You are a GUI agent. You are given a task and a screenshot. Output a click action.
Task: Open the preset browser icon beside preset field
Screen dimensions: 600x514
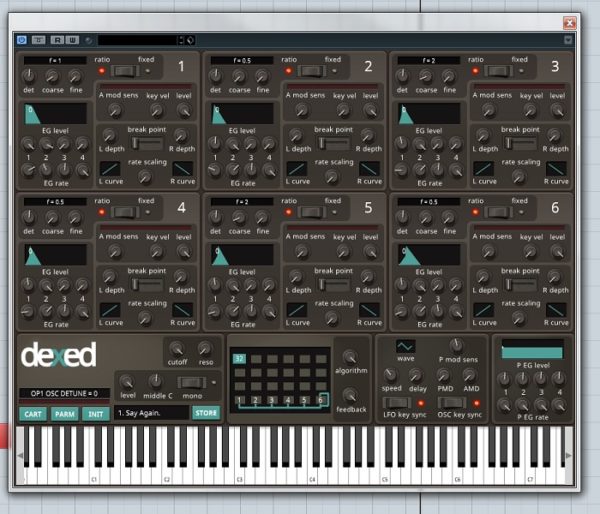[191, 40]
